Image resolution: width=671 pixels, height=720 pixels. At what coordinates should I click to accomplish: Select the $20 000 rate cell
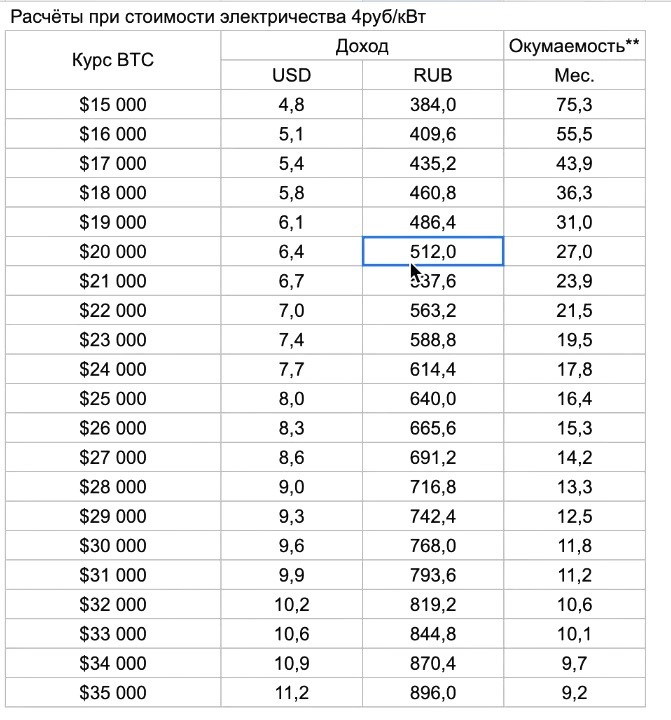[x=113, y=251]
